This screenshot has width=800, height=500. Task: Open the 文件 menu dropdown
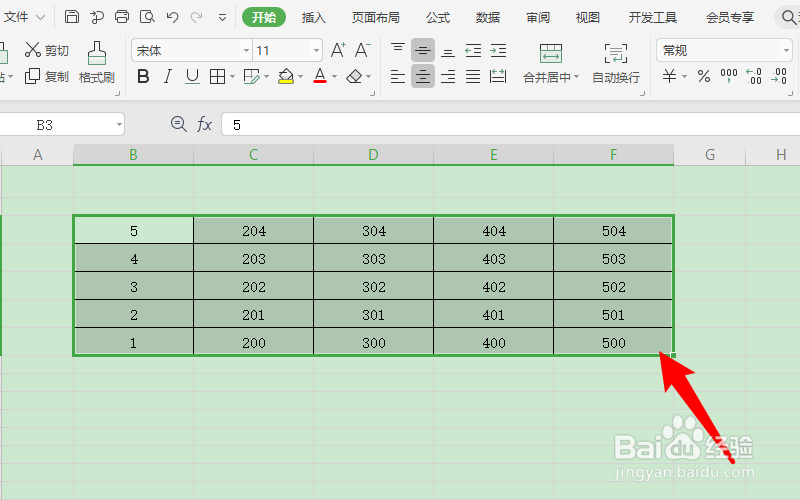click(x=24, y=17)
